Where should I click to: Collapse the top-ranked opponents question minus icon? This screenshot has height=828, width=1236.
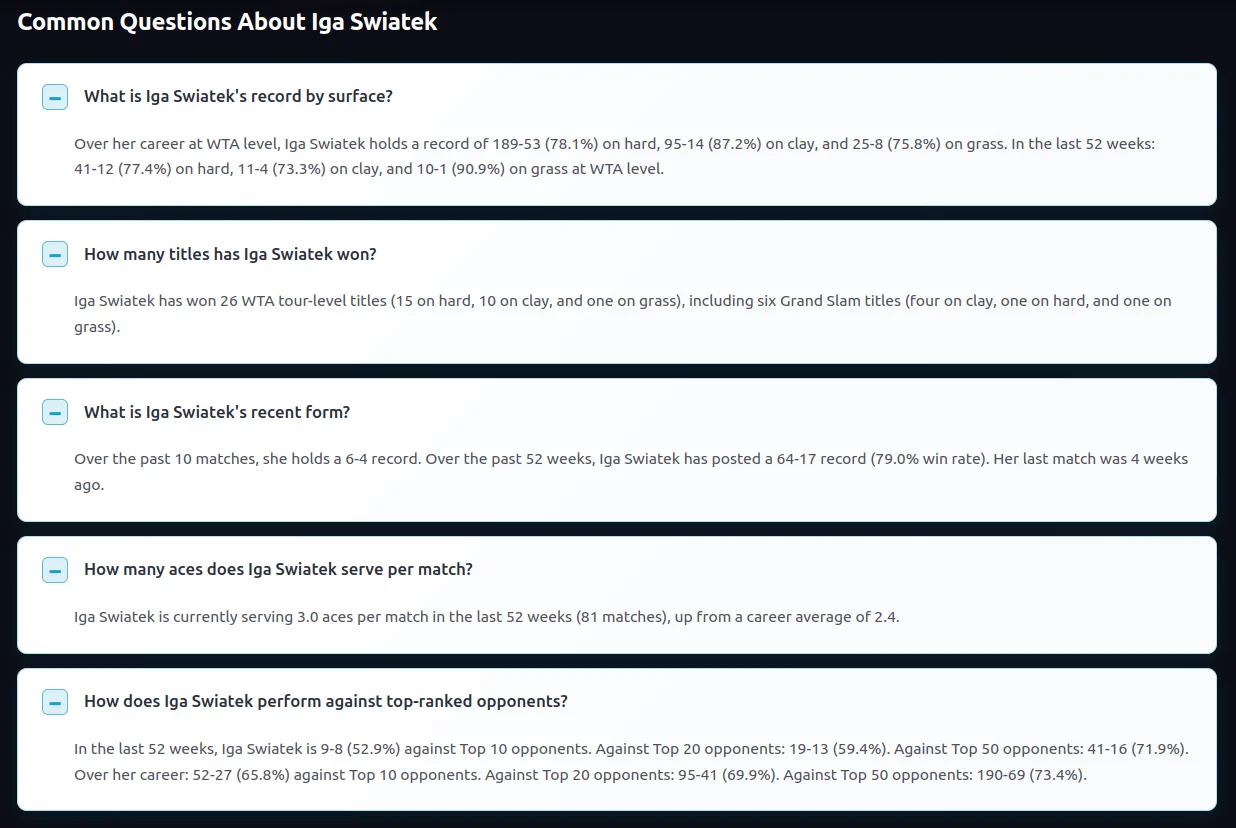coord(55,702)
